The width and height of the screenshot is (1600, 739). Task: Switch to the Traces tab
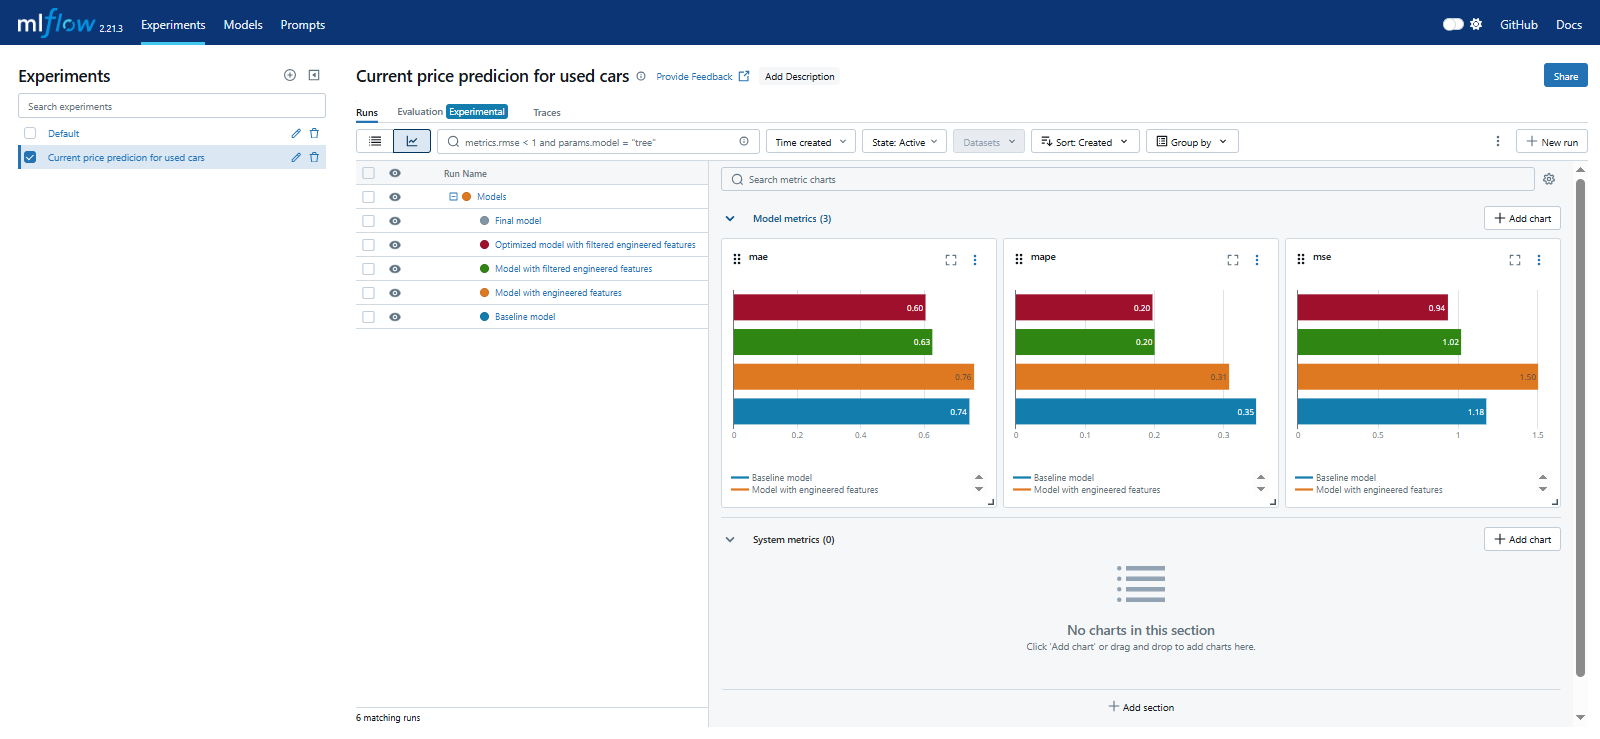(546, 113)
